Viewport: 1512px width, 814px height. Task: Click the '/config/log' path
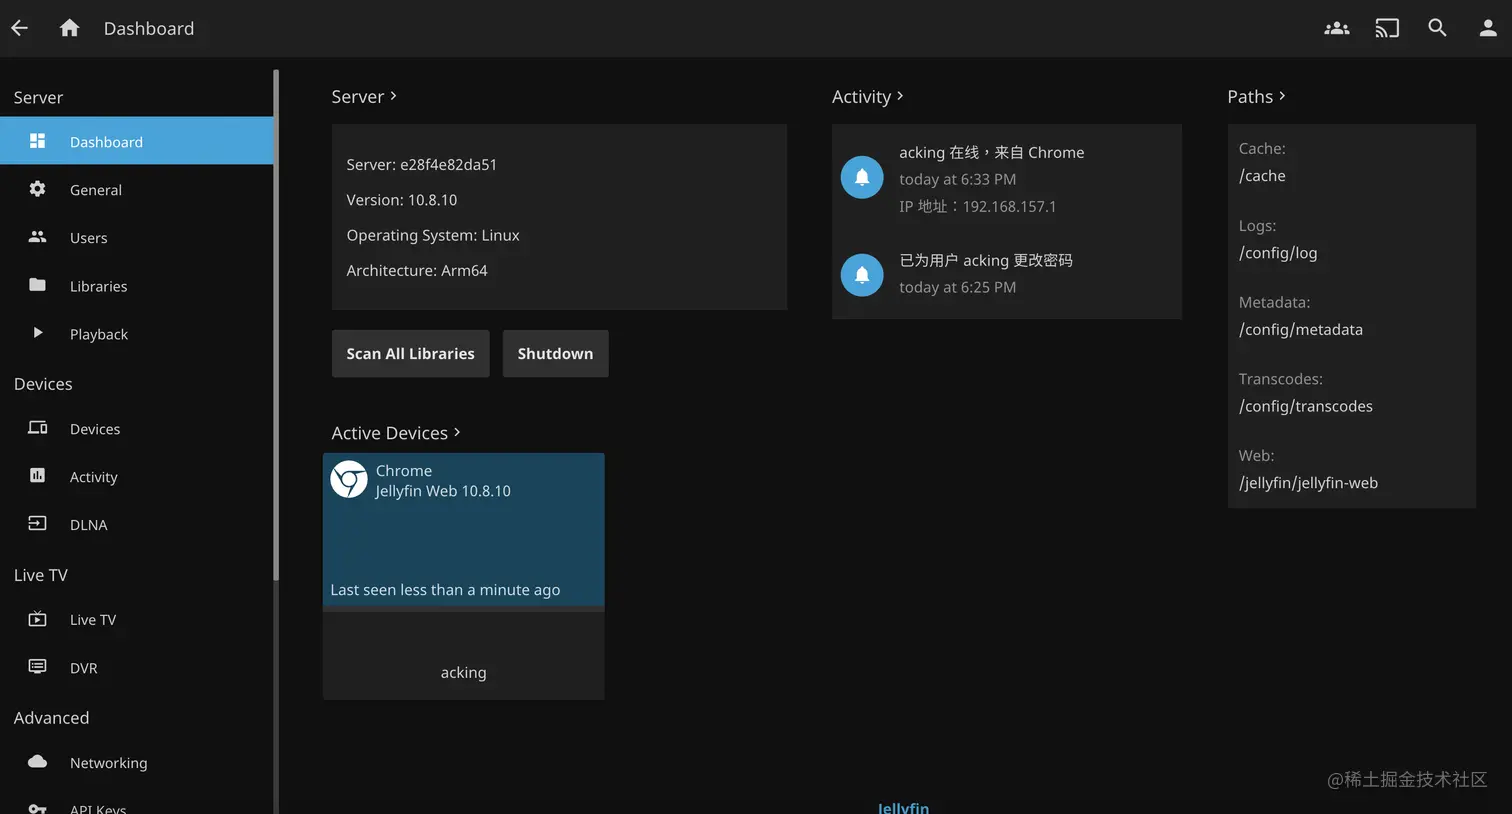click(1278, 253)
